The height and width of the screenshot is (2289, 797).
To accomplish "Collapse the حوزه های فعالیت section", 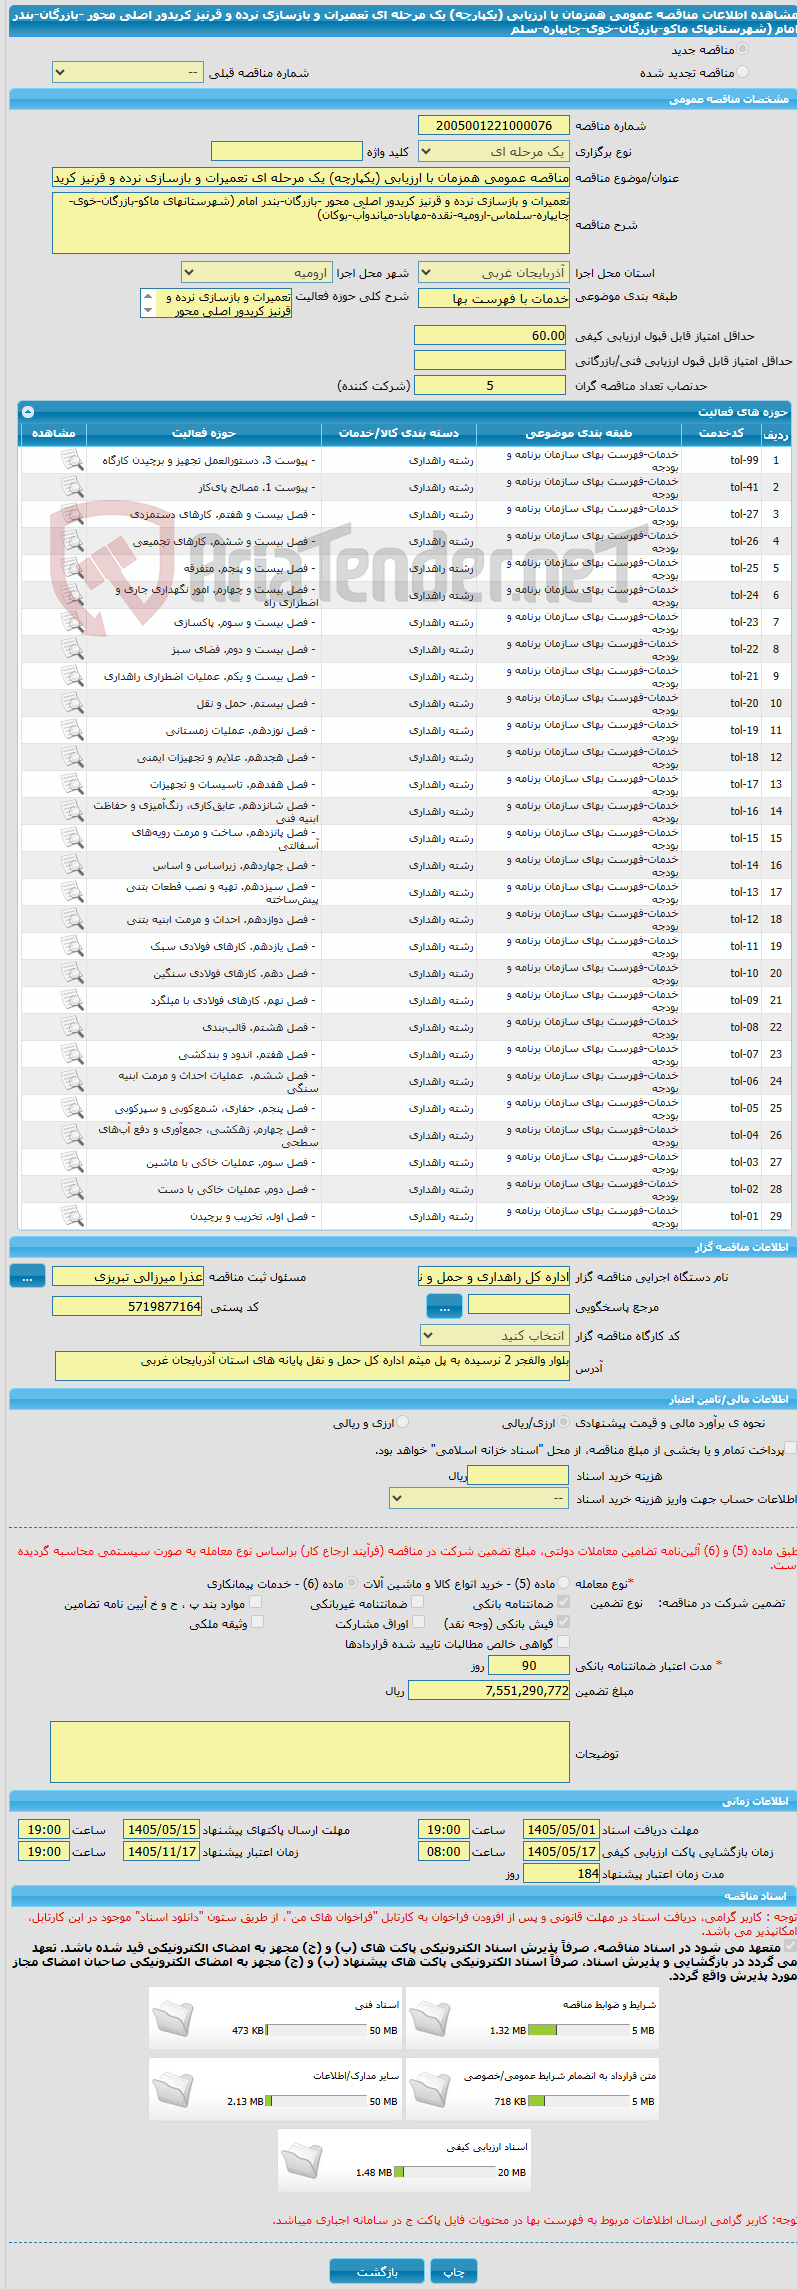I will pyautogui.click(x=28, y=412).
